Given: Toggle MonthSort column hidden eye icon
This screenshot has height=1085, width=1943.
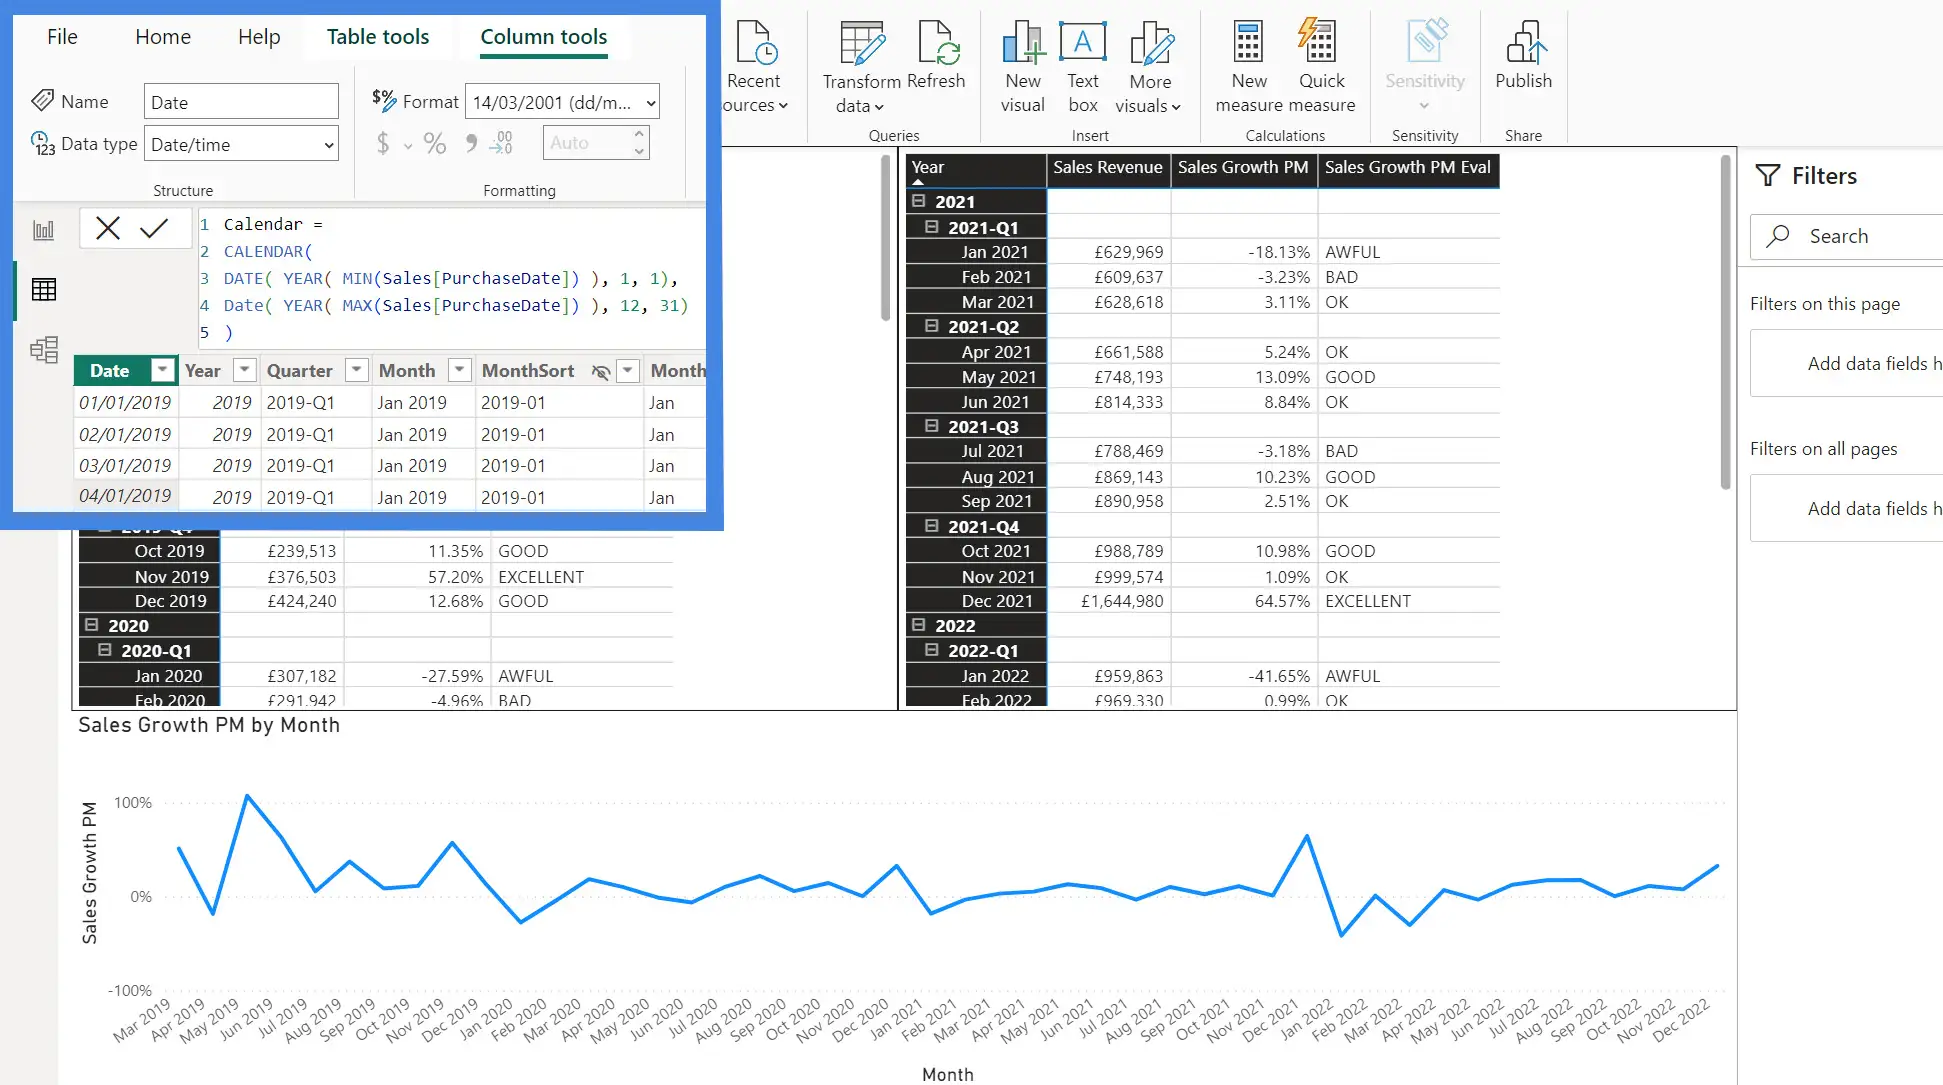Looking at the screenshot, I should [600, 371].
